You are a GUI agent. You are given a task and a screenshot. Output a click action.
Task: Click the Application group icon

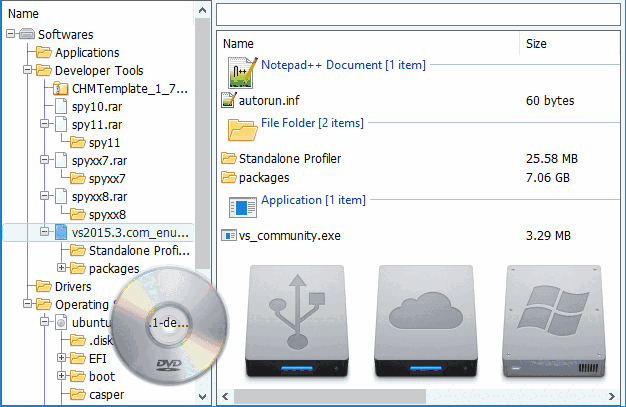[x=243, y=207]
